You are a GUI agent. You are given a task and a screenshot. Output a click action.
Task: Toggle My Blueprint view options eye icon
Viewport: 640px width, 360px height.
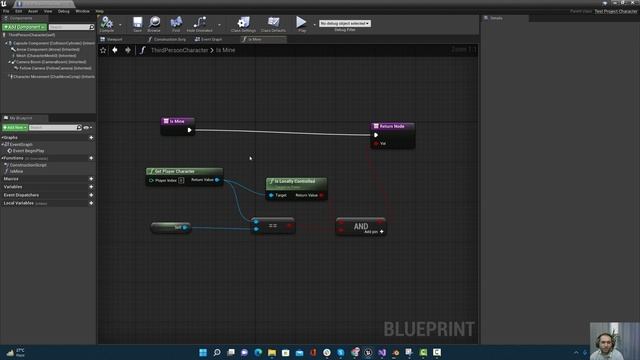pyautogui.click(x=87, y=127)
